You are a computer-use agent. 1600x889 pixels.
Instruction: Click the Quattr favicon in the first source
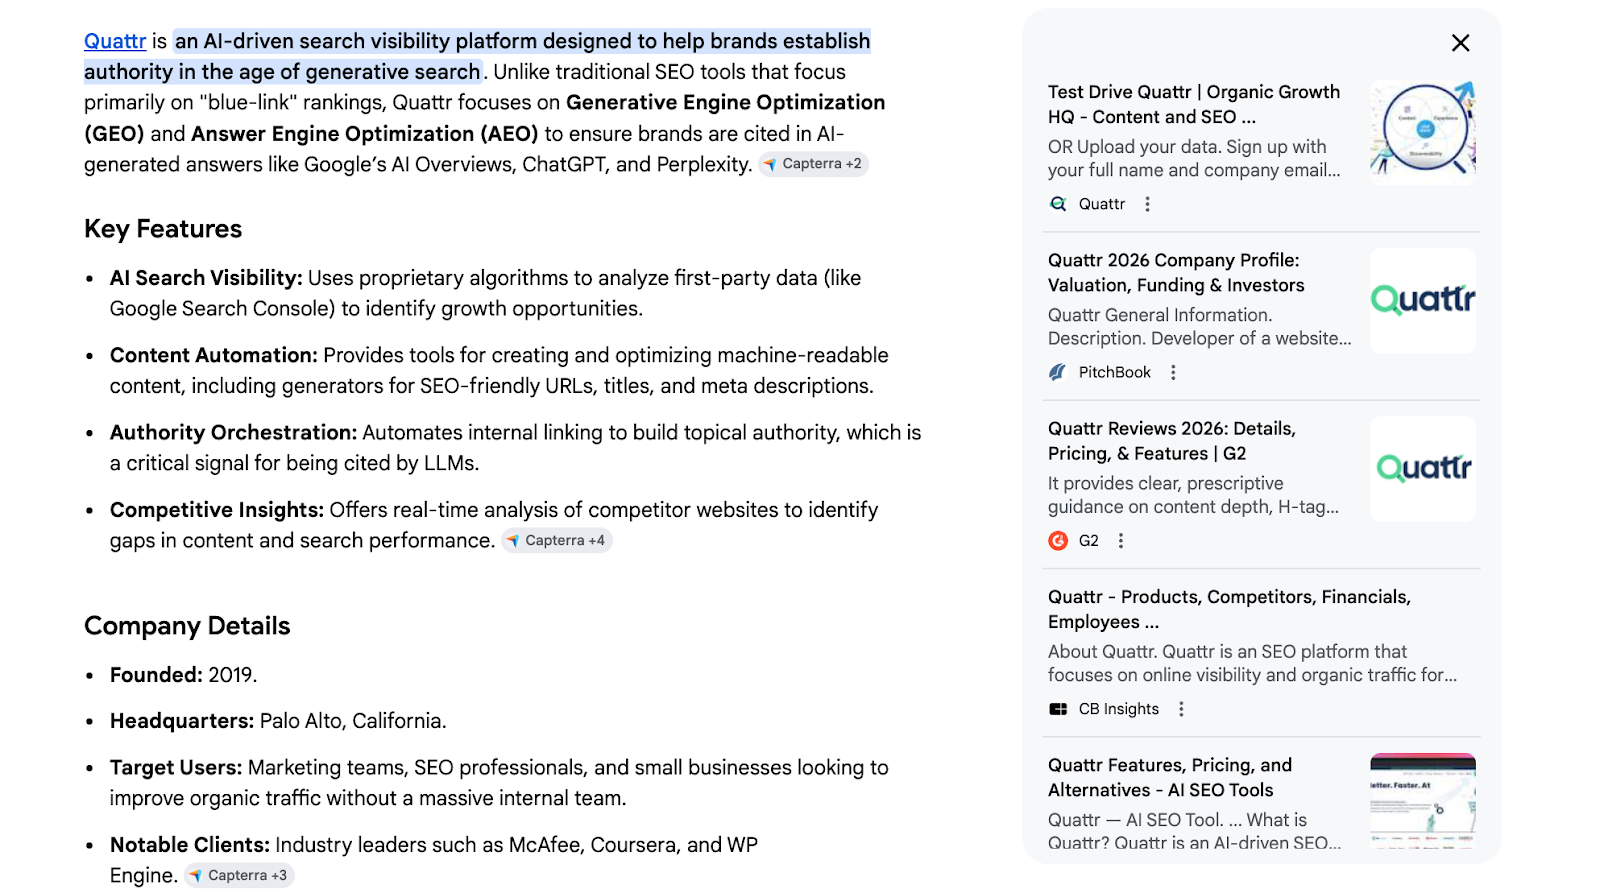[x=1058, y=204]
